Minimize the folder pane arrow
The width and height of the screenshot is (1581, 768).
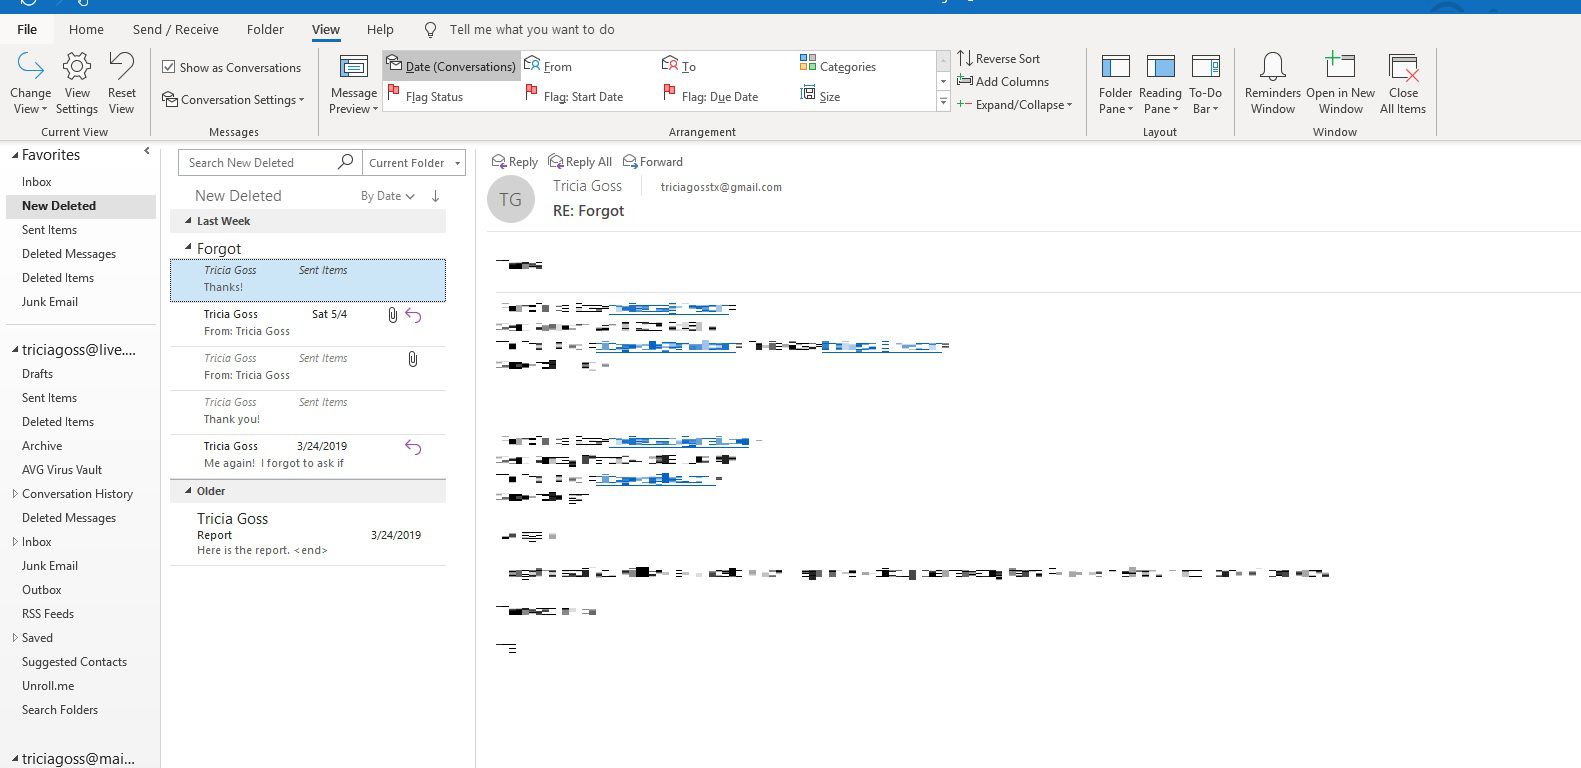click(x=147, y=151)
